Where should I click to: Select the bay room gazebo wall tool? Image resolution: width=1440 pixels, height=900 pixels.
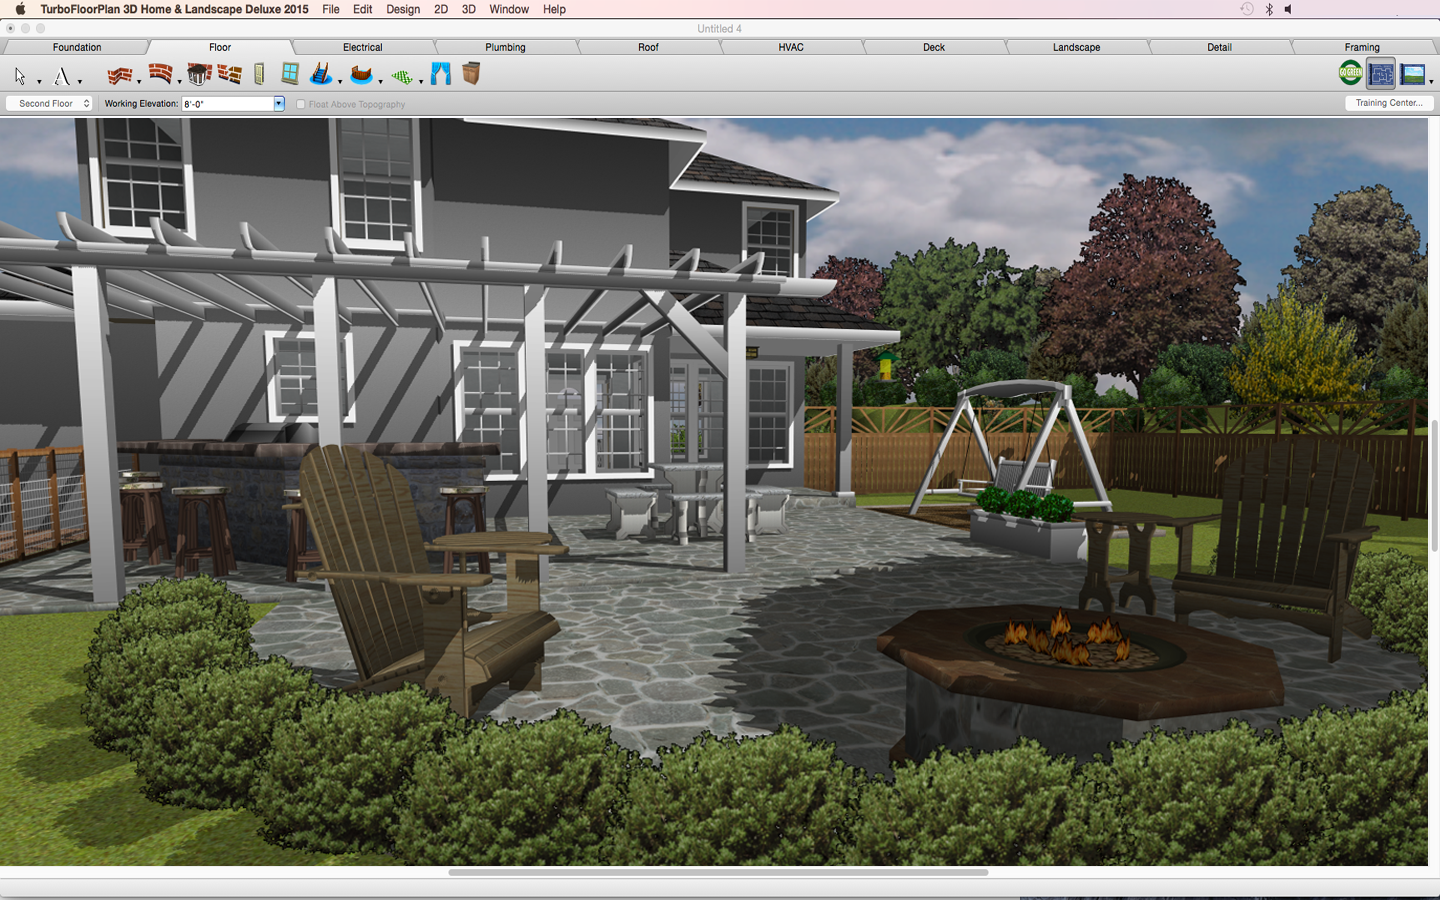pyautogui.click(x=199, y=74)
